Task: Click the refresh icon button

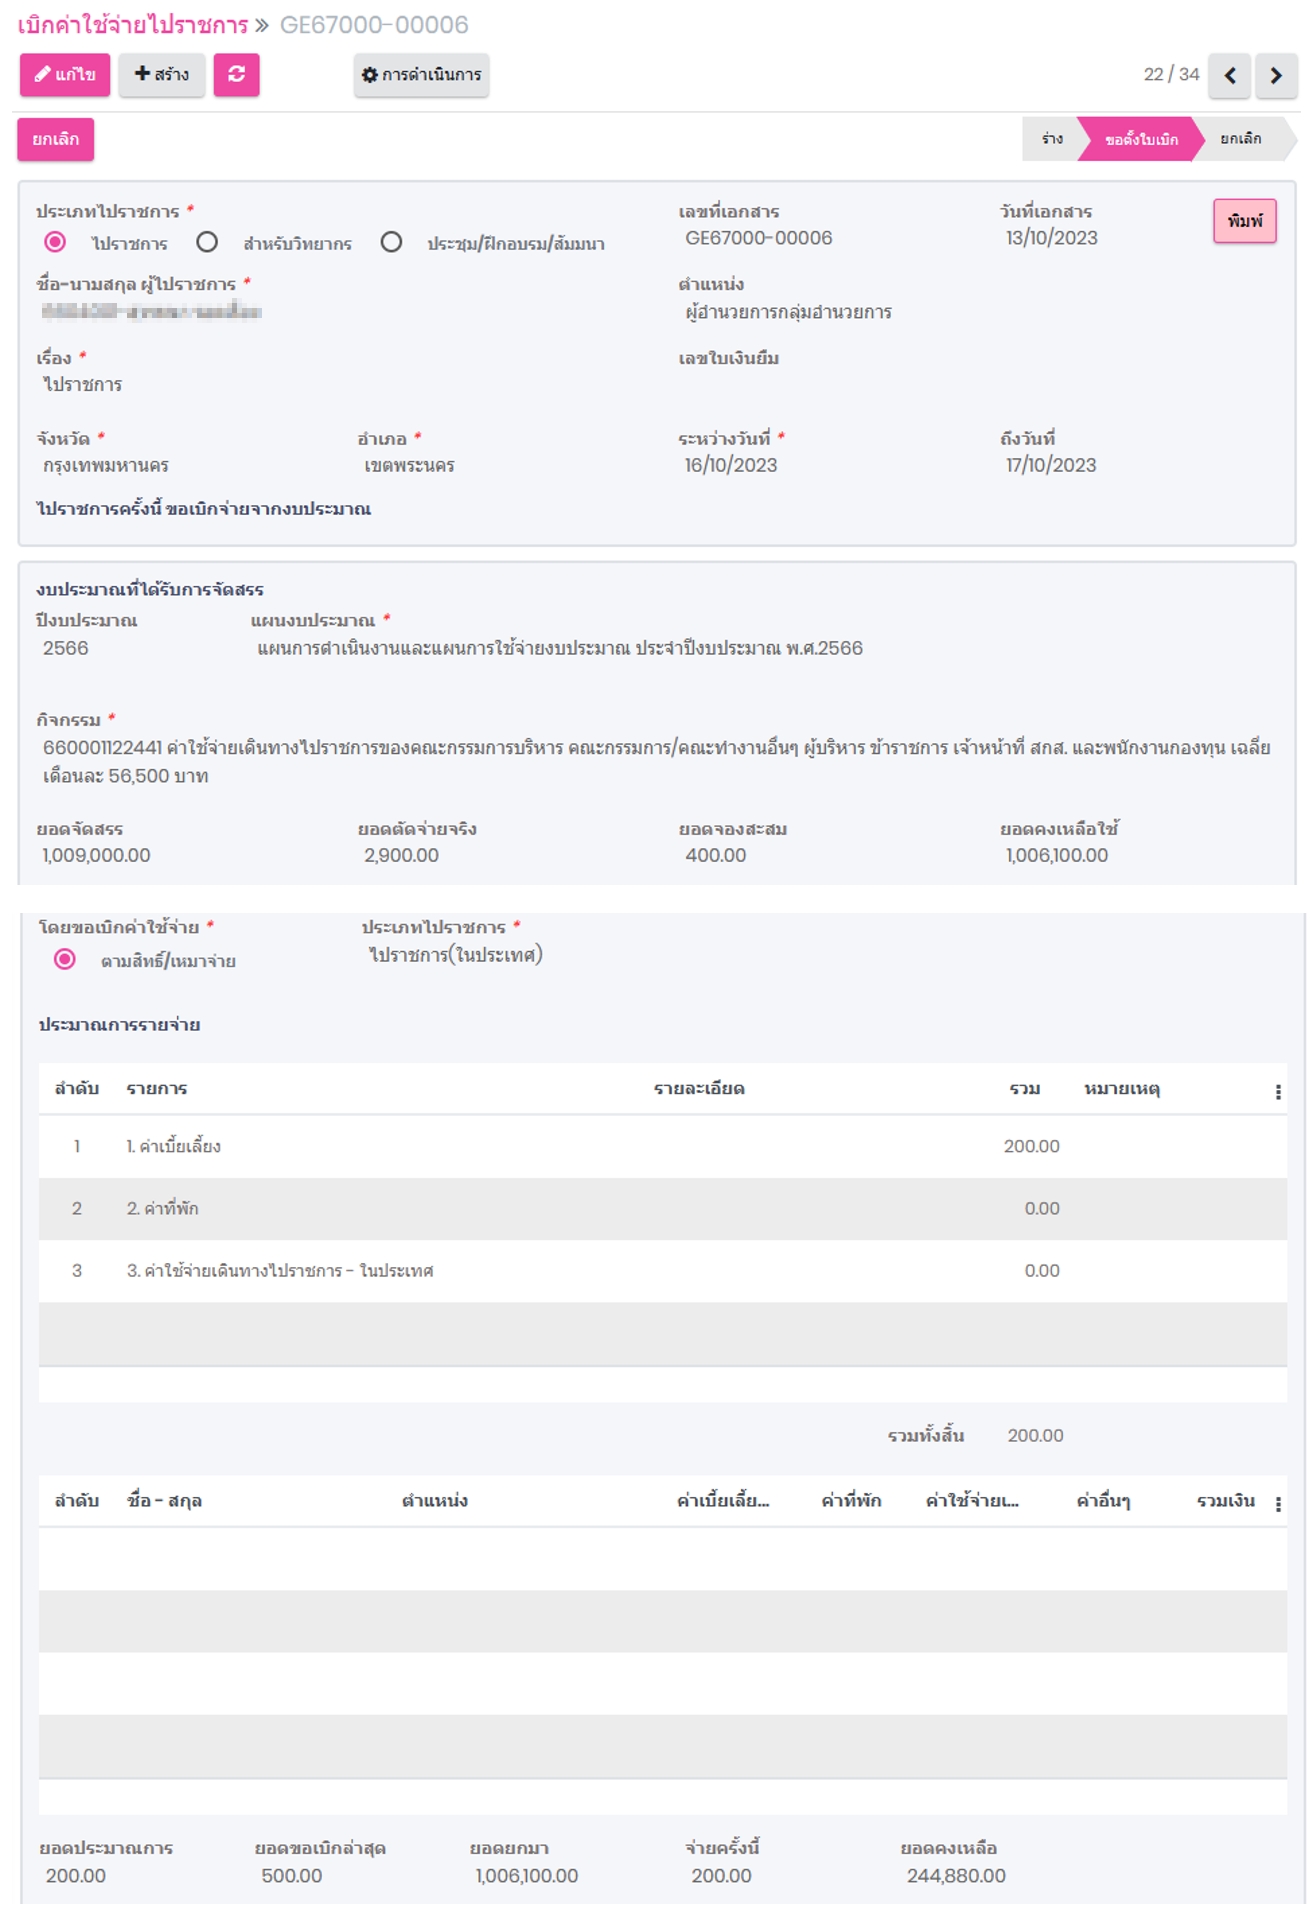Action: 237,75
